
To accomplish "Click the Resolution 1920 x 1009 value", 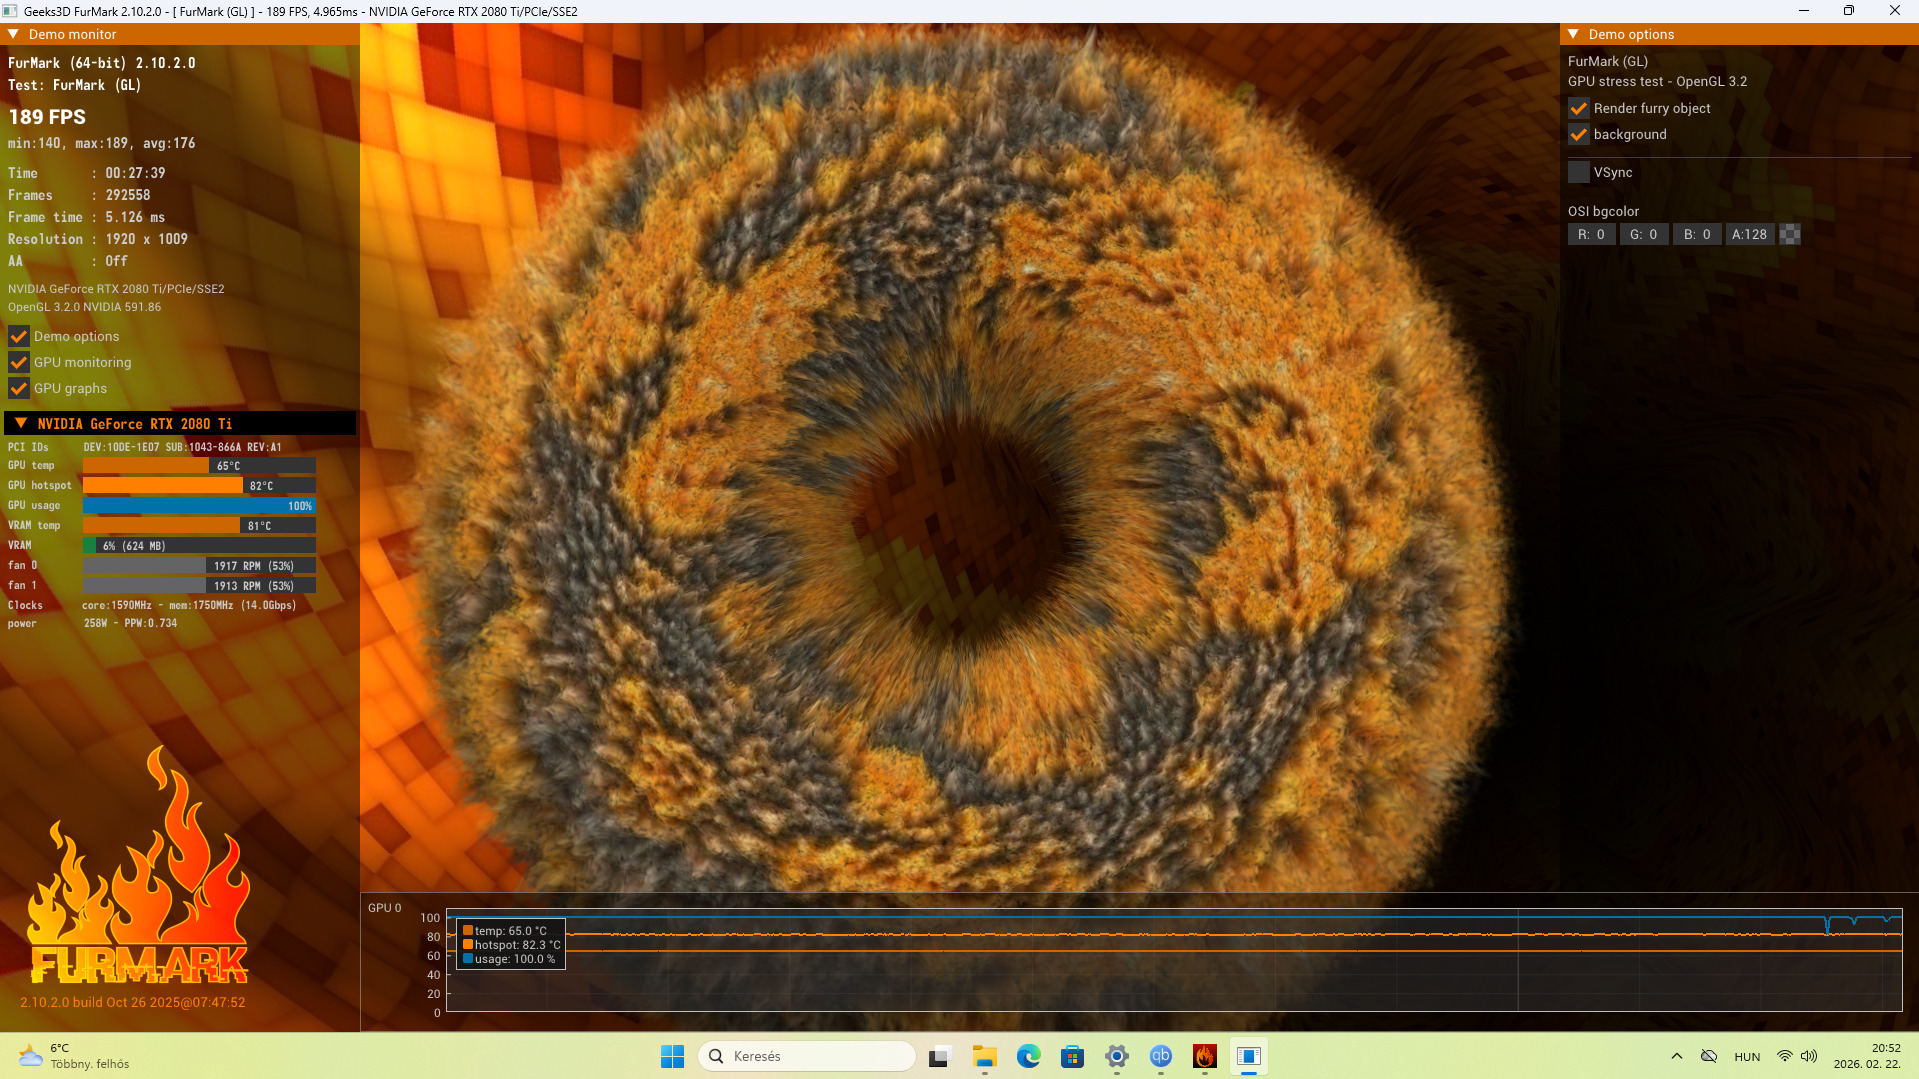I will [147, 239].
